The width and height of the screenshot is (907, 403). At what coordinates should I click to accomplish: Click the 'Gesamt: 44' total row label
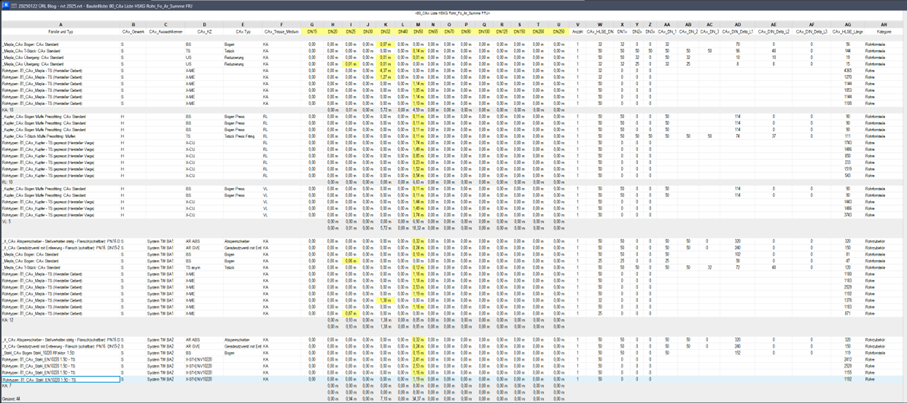10,398
